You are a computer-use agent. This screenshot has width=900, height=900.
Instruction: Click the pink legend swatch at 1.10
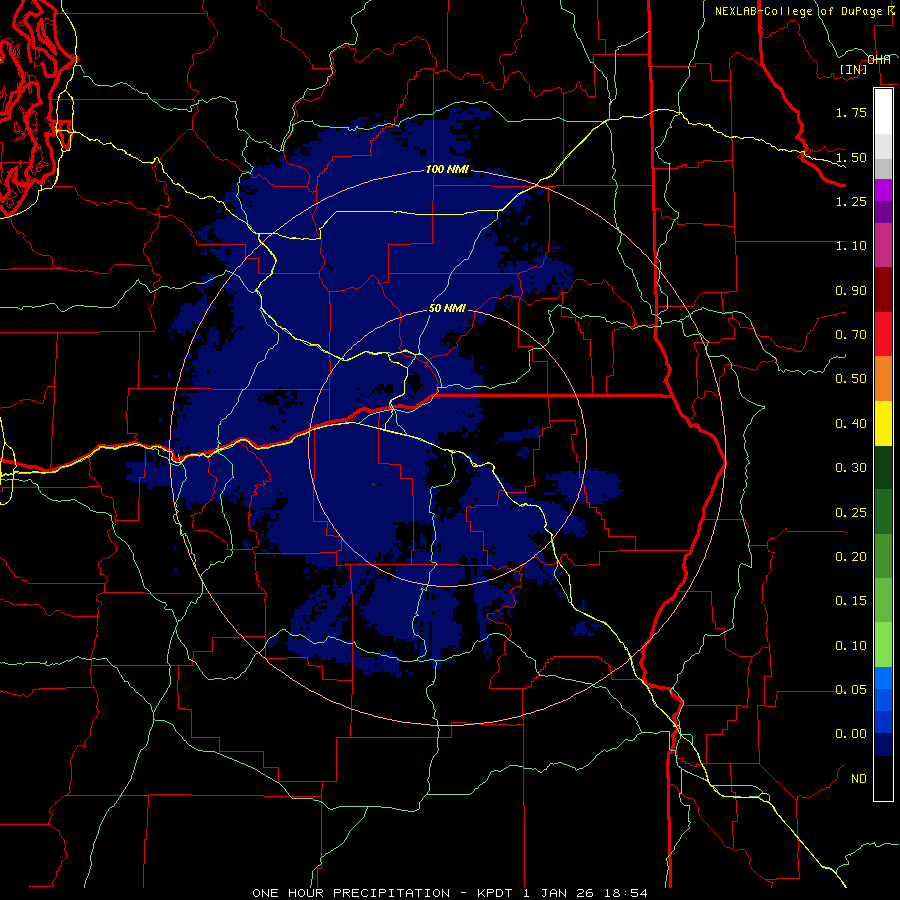tap(883, 245)
